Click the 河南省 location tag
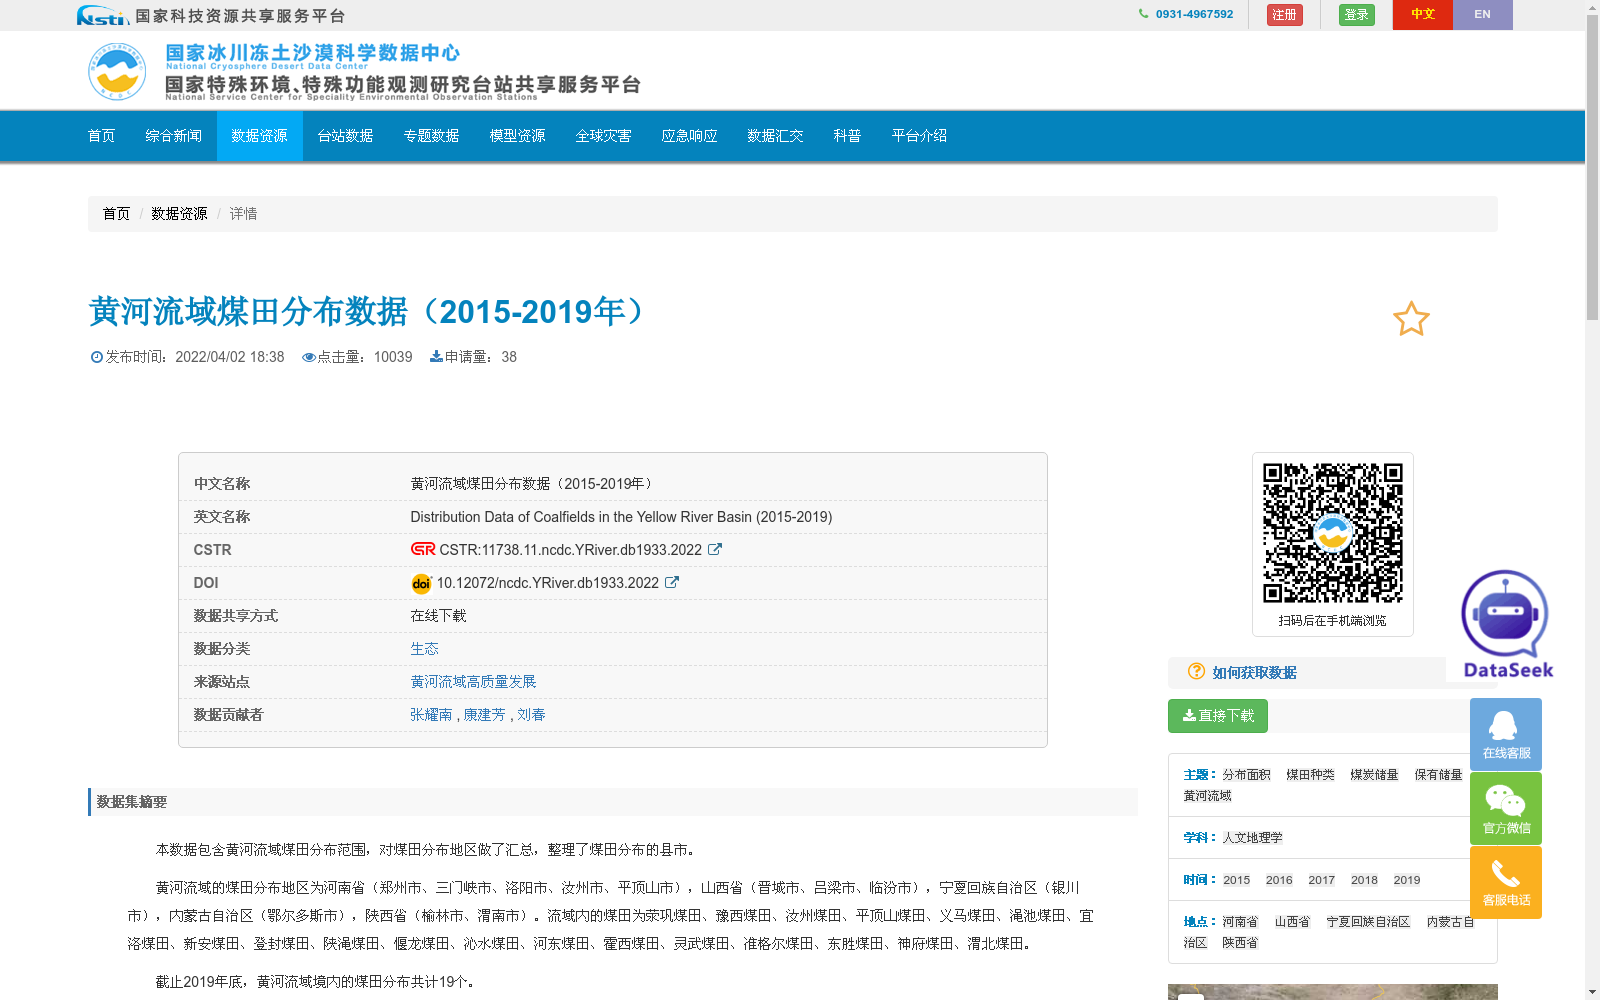The width and height of the screenshot is (1600, 1000). coord(1240,922)
